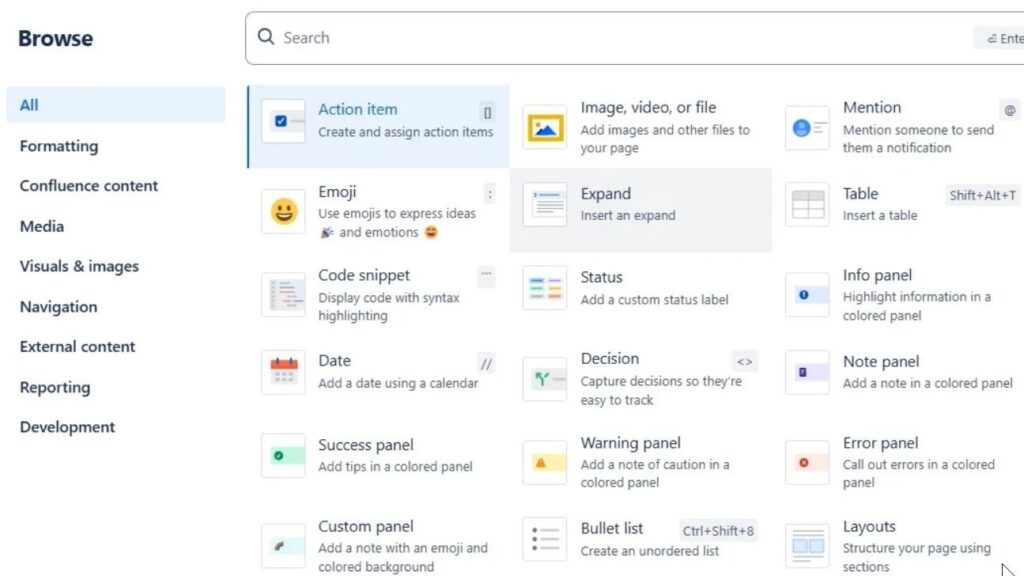Open the Formatting category

[59, 145]
